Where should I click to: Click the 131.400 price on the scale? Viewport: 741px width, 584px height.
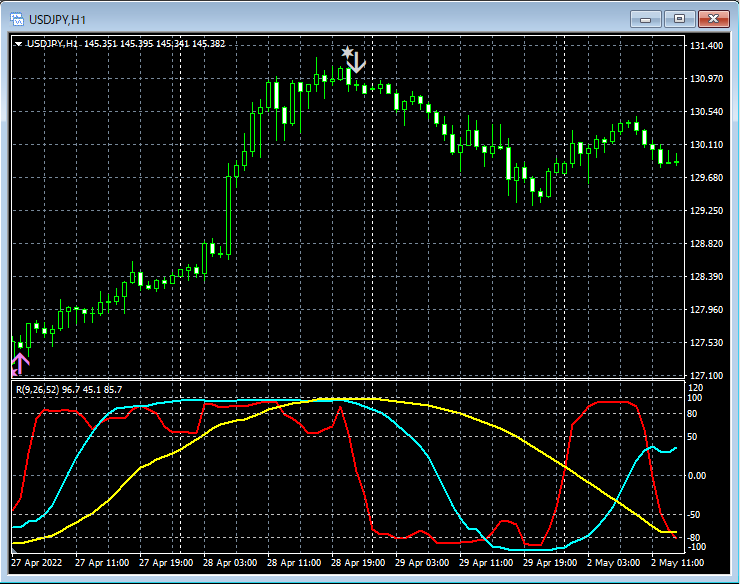(706, 46)
